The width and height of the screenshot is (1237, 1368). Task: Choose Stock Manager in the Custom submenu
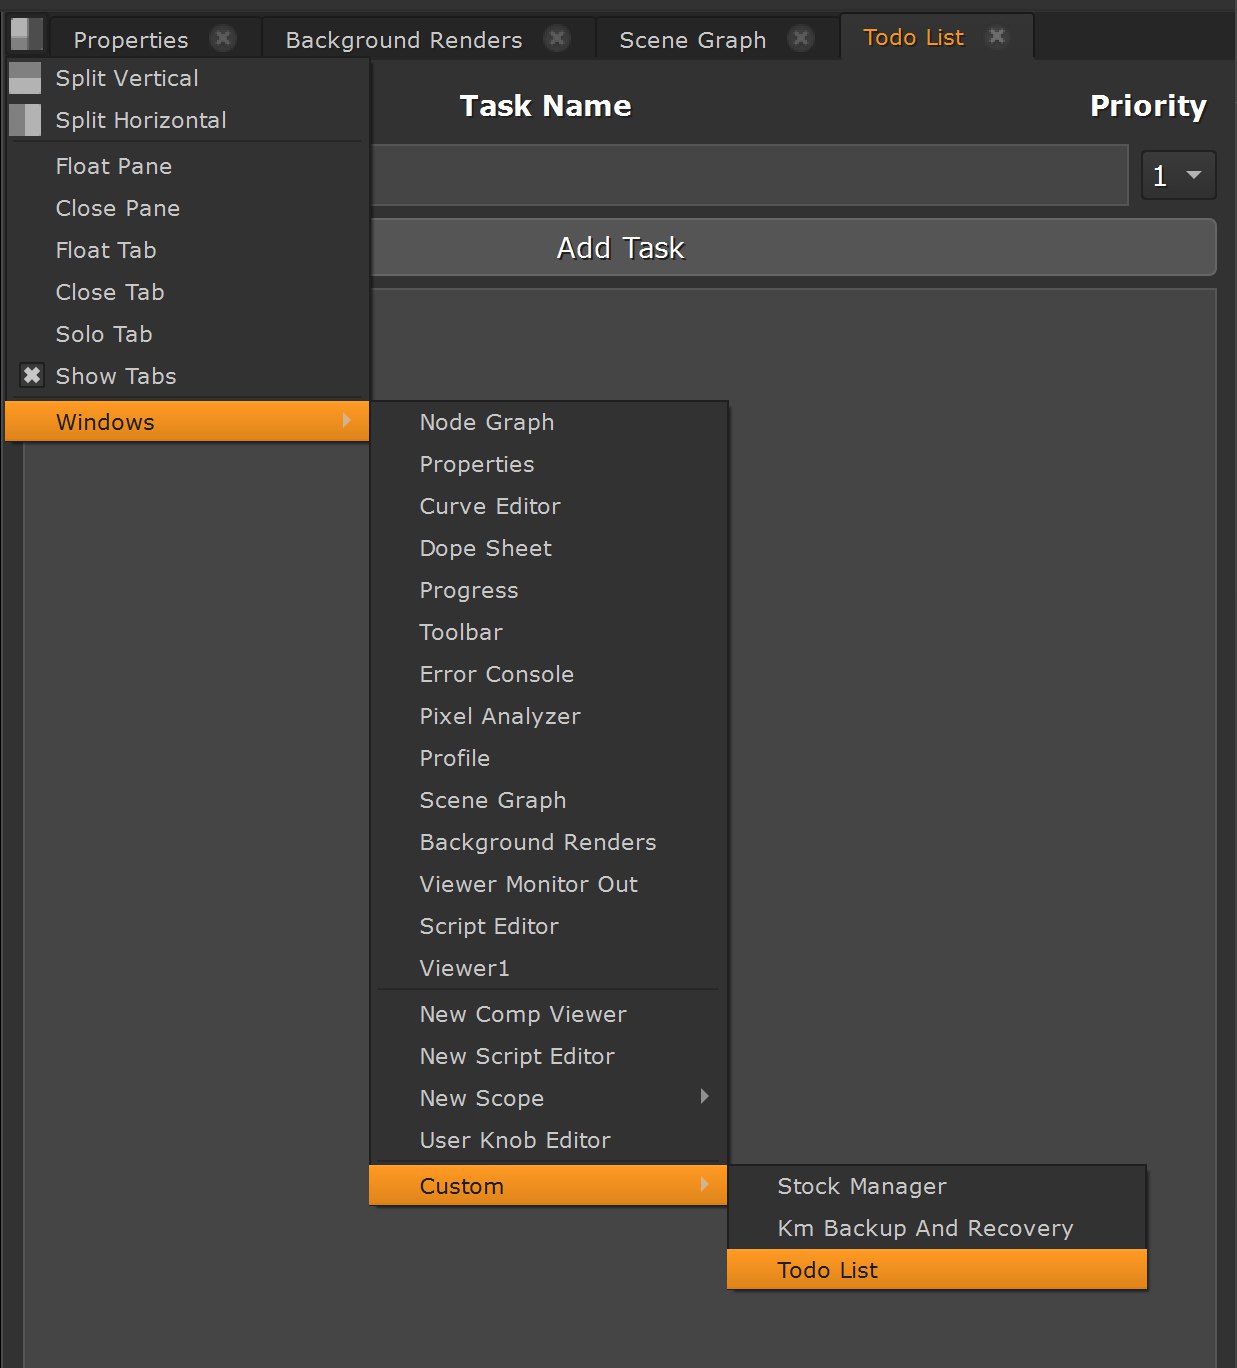click(862, 1186)
